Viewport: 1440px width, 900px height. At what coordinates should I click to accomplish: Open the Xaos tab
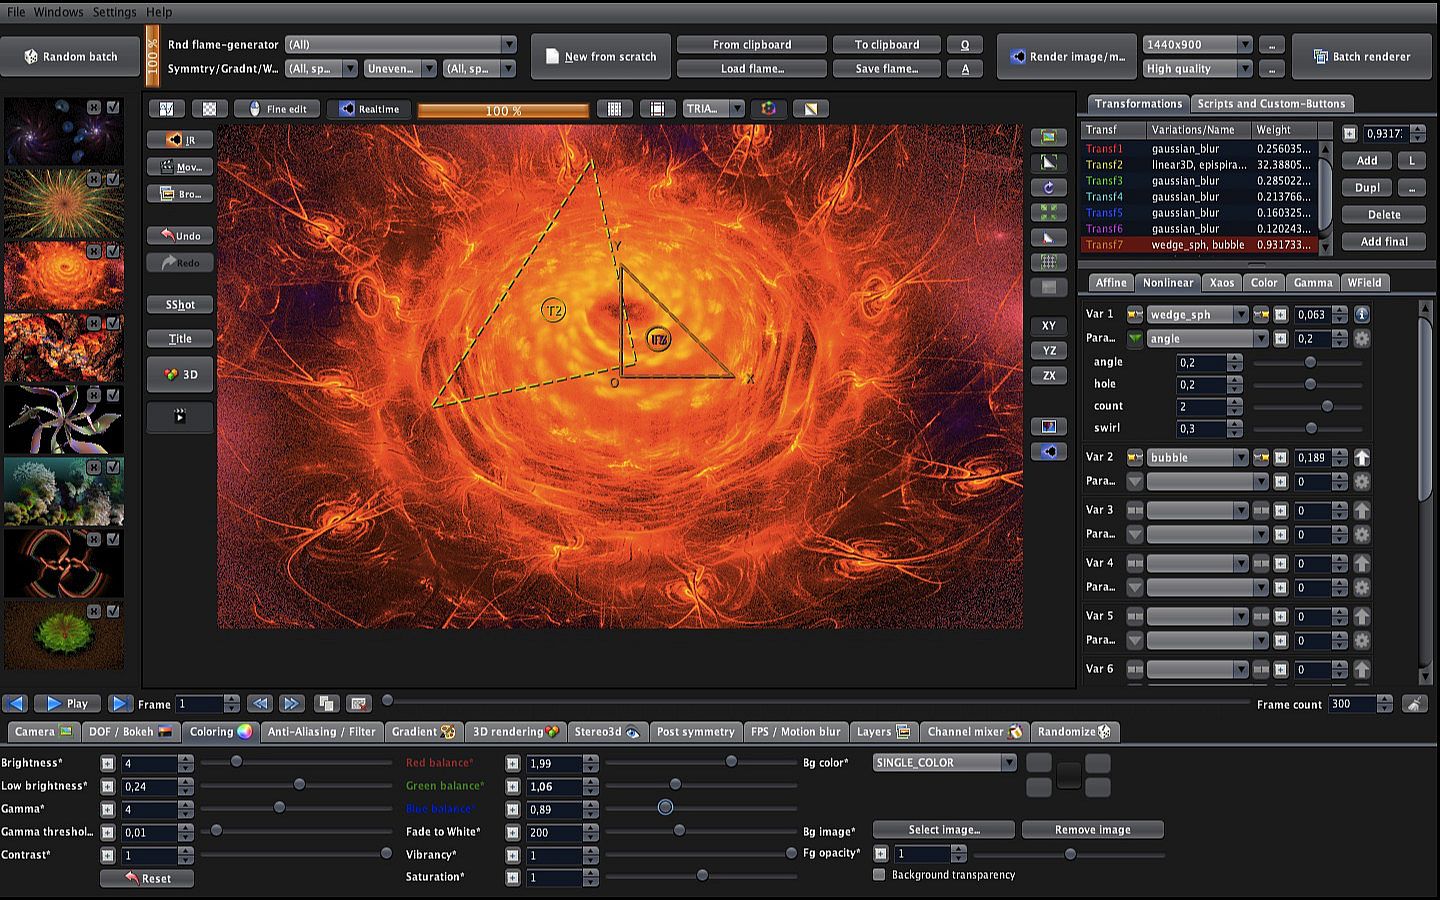[x=1221, y=283]
